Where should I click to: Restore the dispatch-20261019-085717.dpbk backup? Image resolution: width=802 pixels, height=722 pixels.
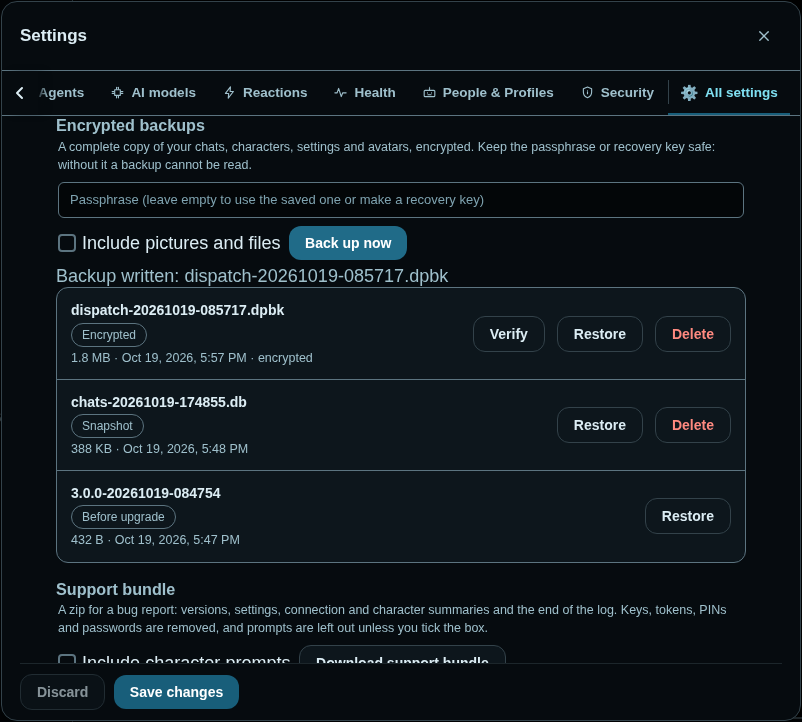pos(599,334)
